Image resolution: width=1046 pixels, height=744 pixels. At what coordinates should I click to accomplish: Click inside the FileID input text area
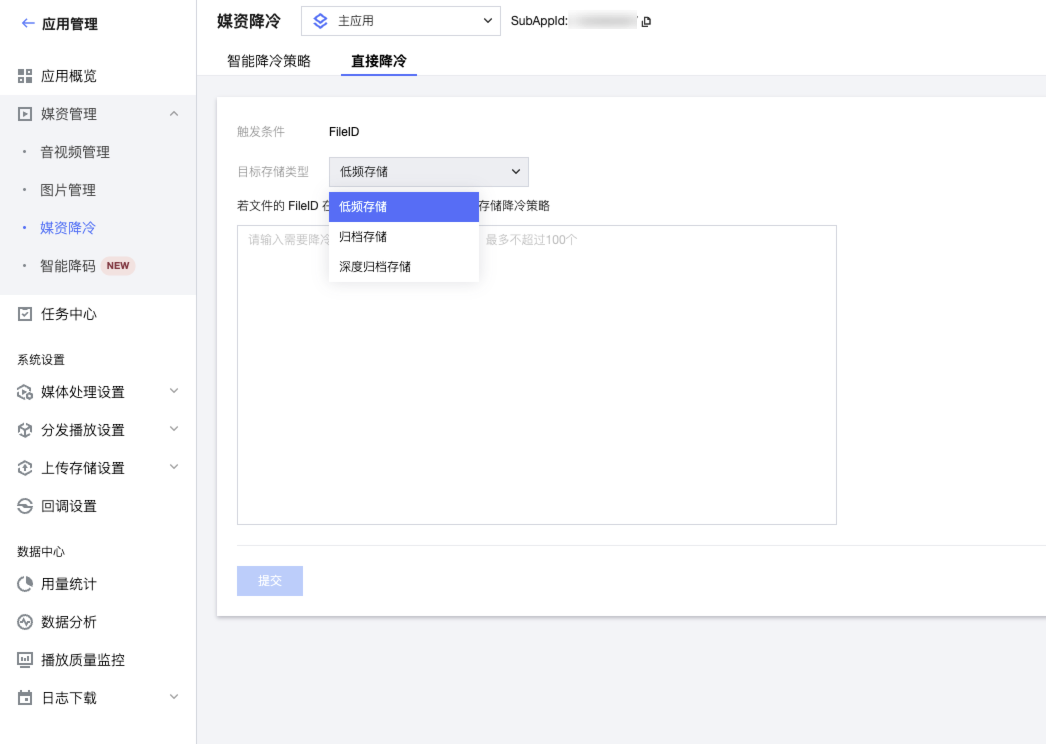[x=536, y=375]
